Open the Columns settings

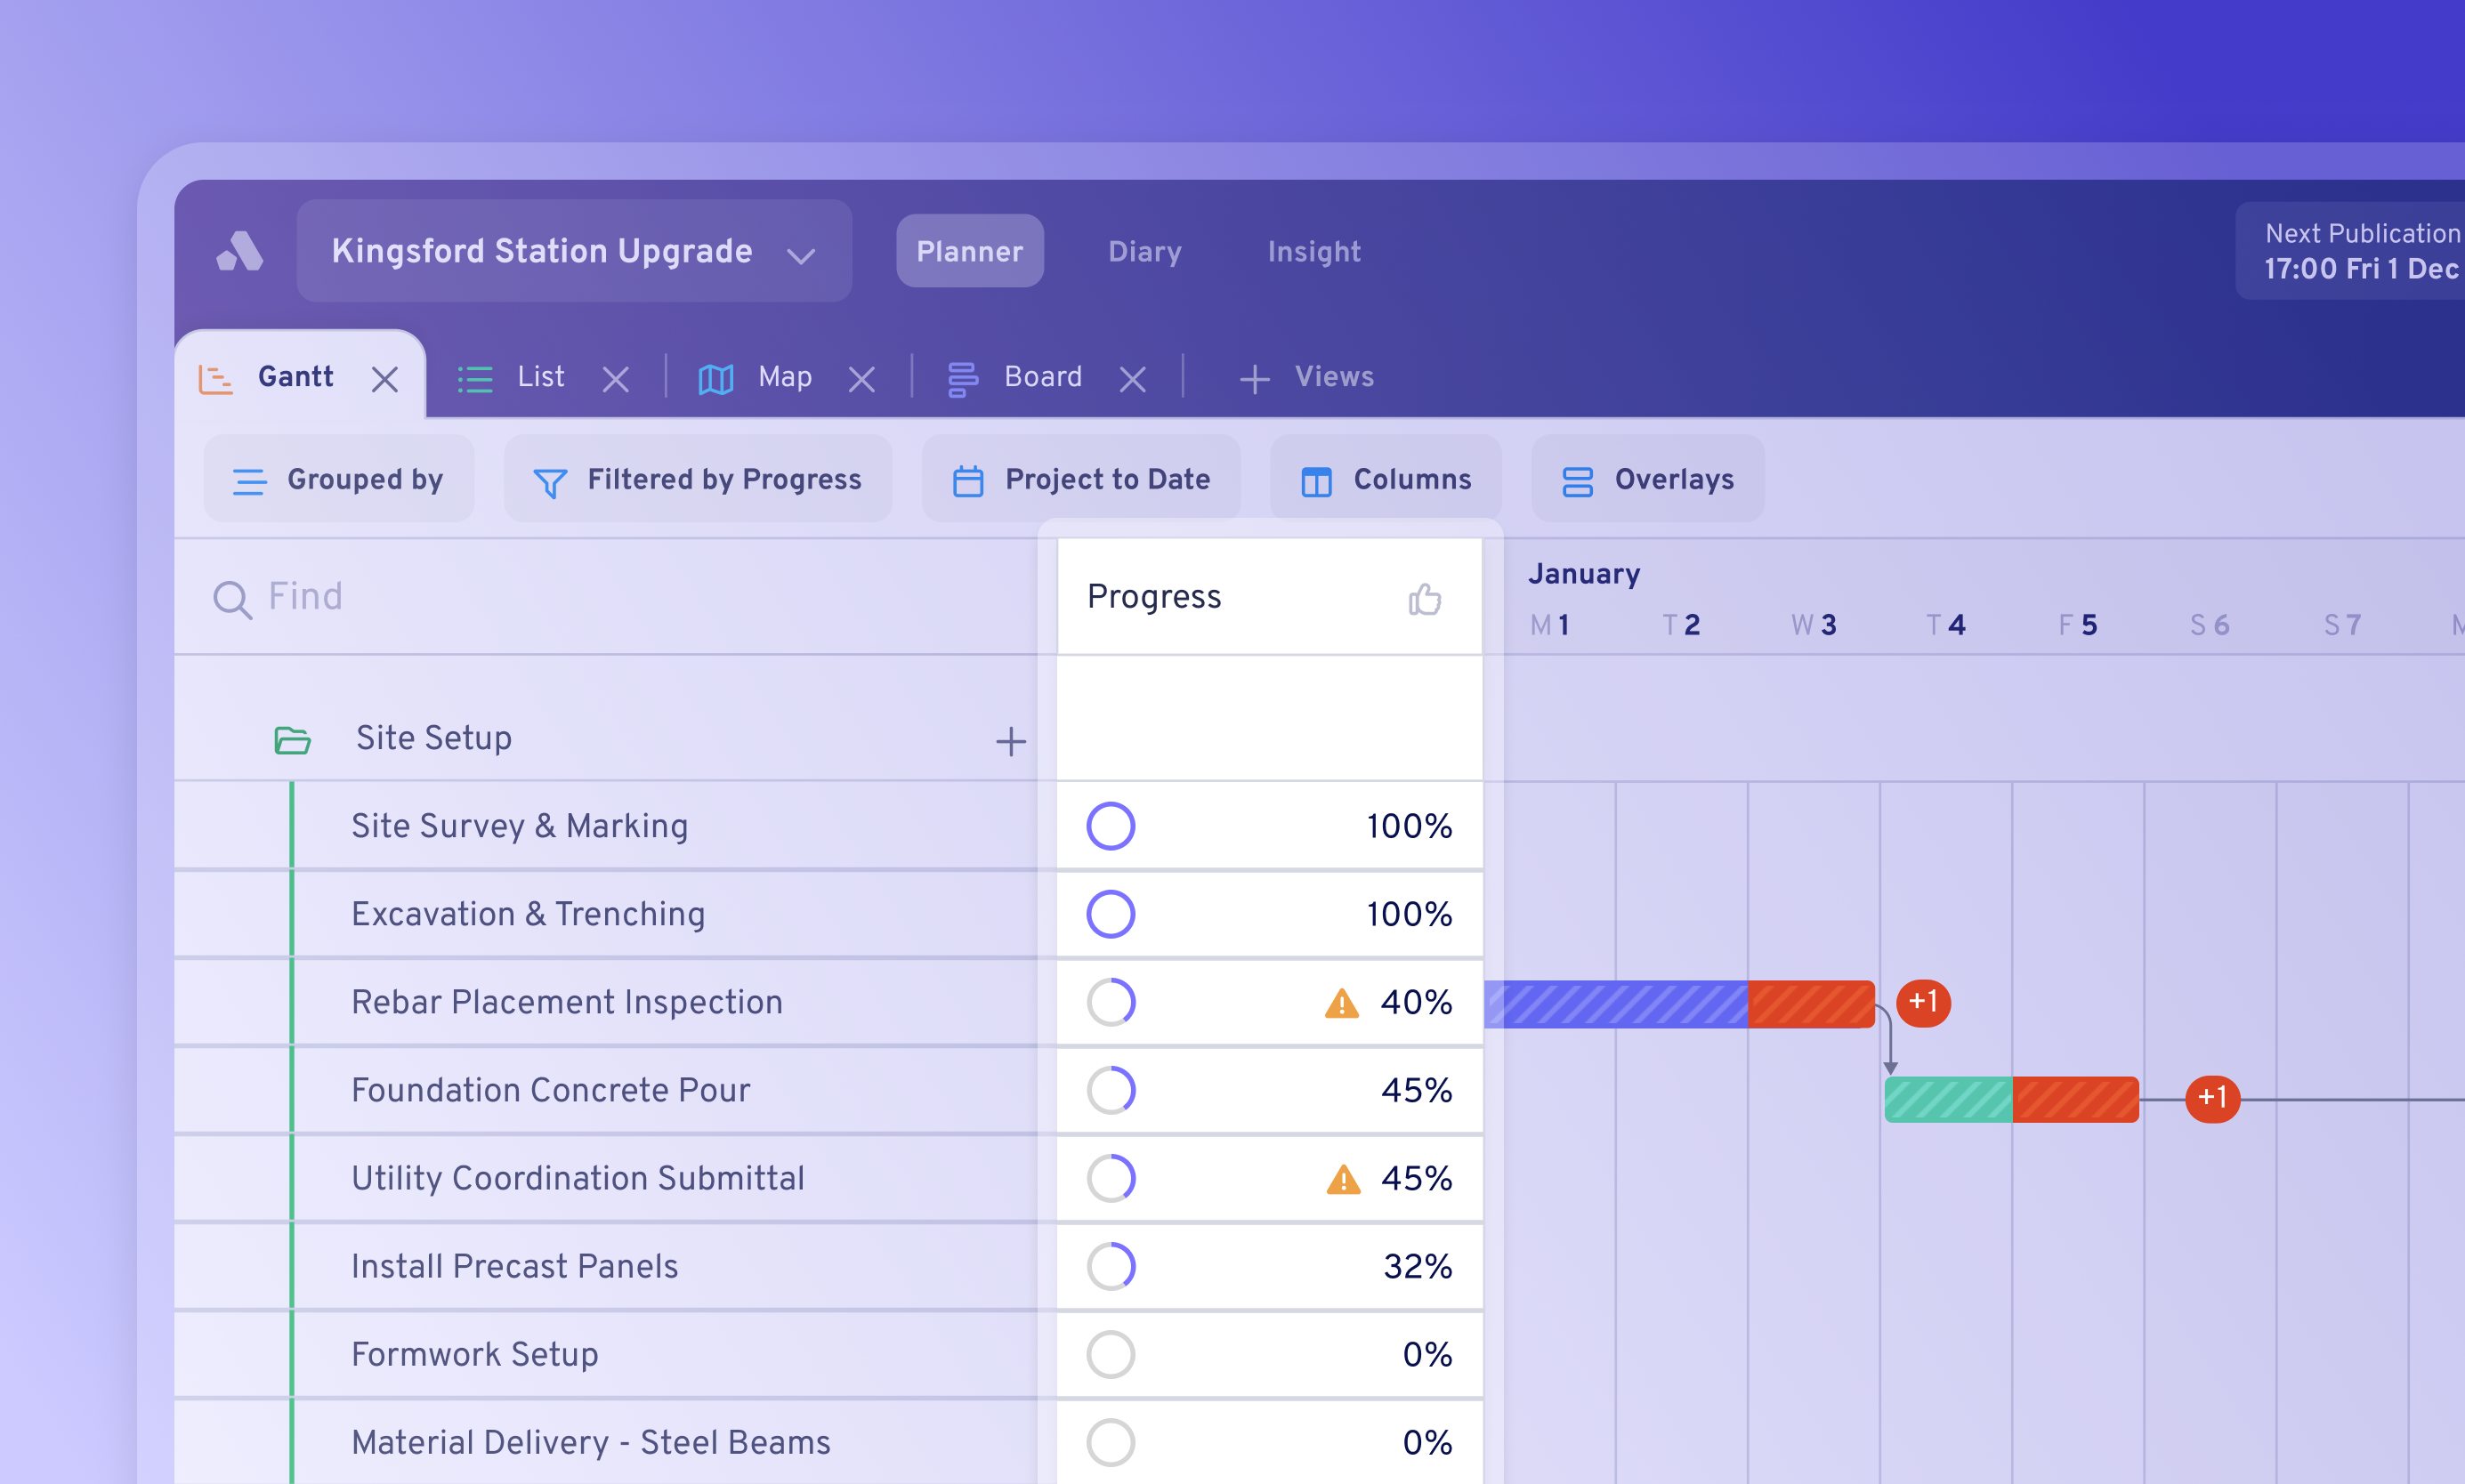click(x=1386, y=479)
